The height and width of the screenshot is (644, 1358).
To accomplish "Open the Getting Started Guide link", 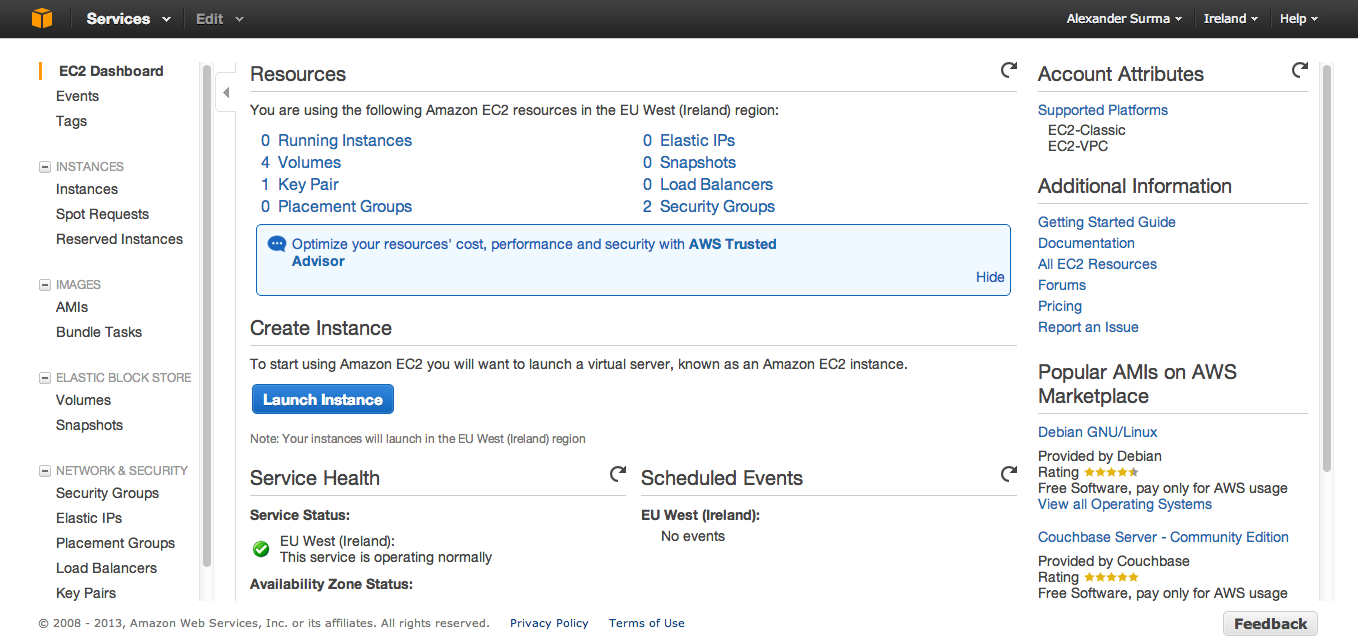I will [1107, 222].
